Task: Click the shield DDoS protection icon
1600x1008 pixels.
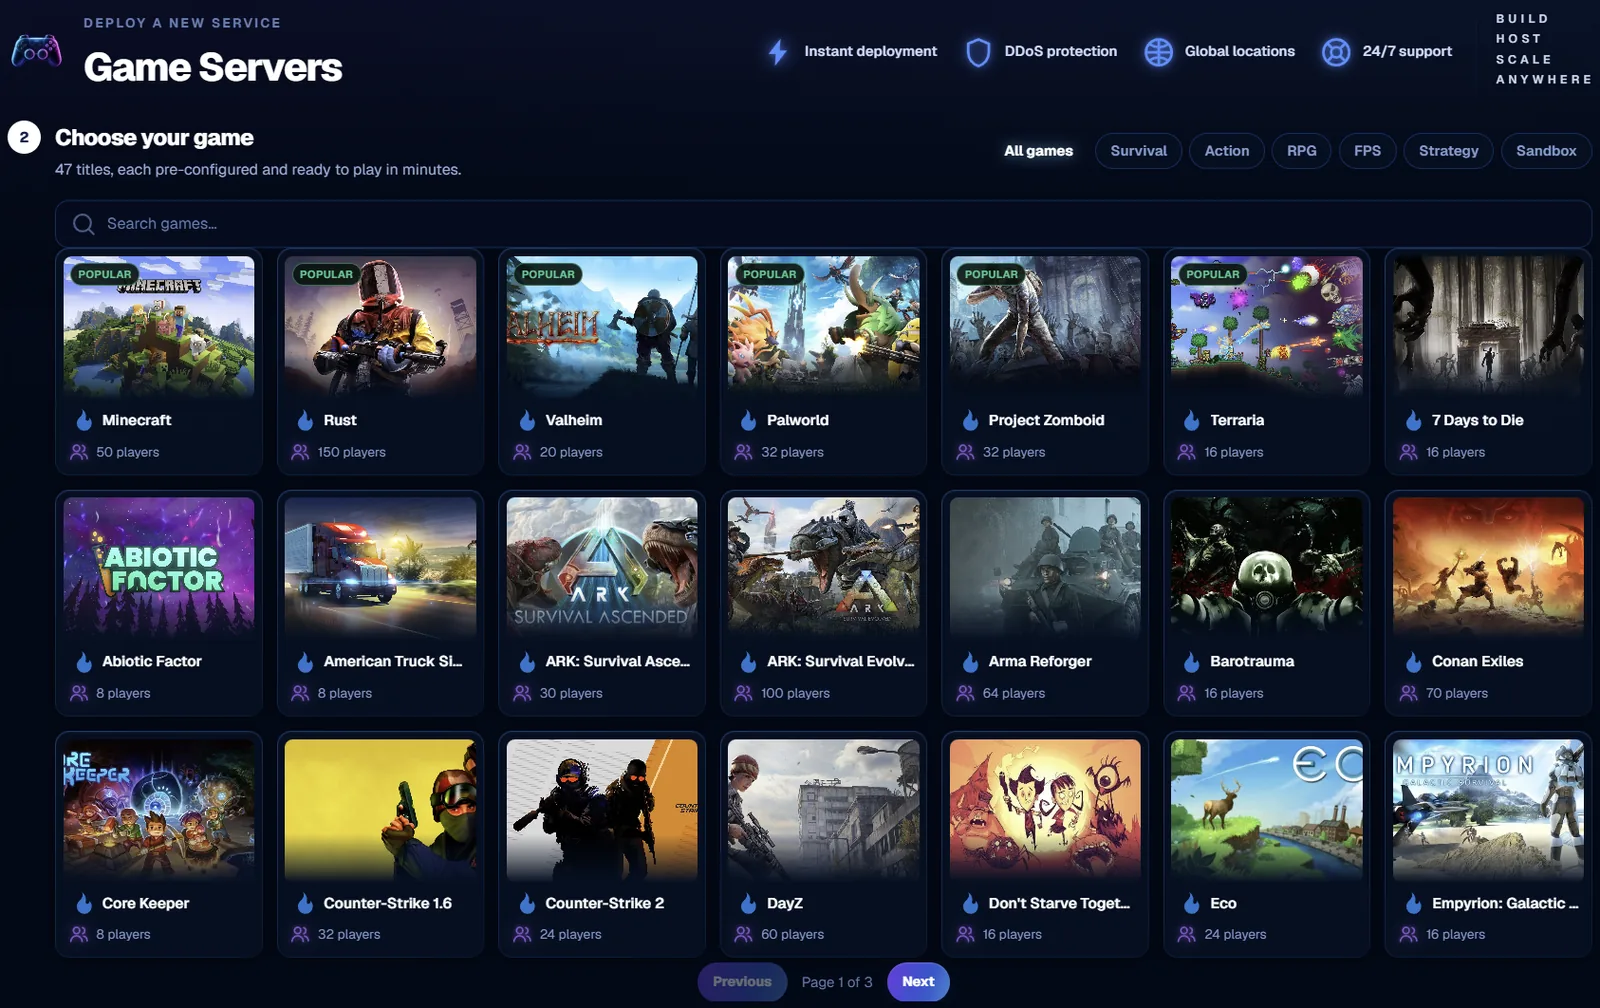Action: pos(978,52)
